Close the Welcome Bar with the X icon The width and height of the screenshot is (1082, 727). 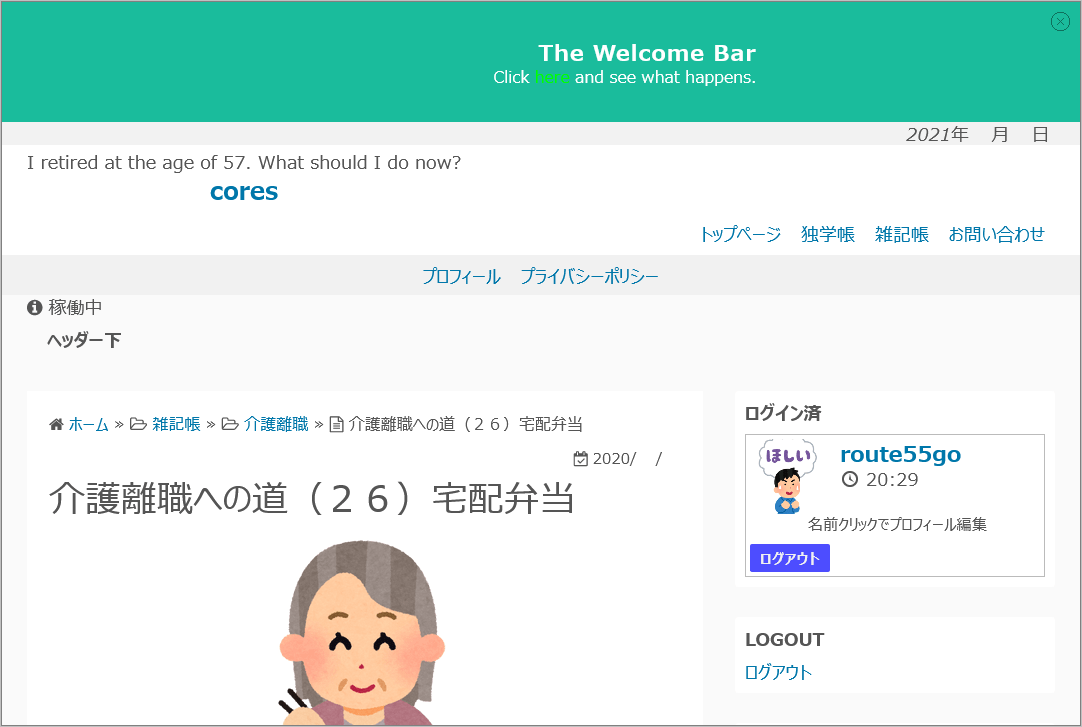pyautogui.click(x=1060, y=22)
